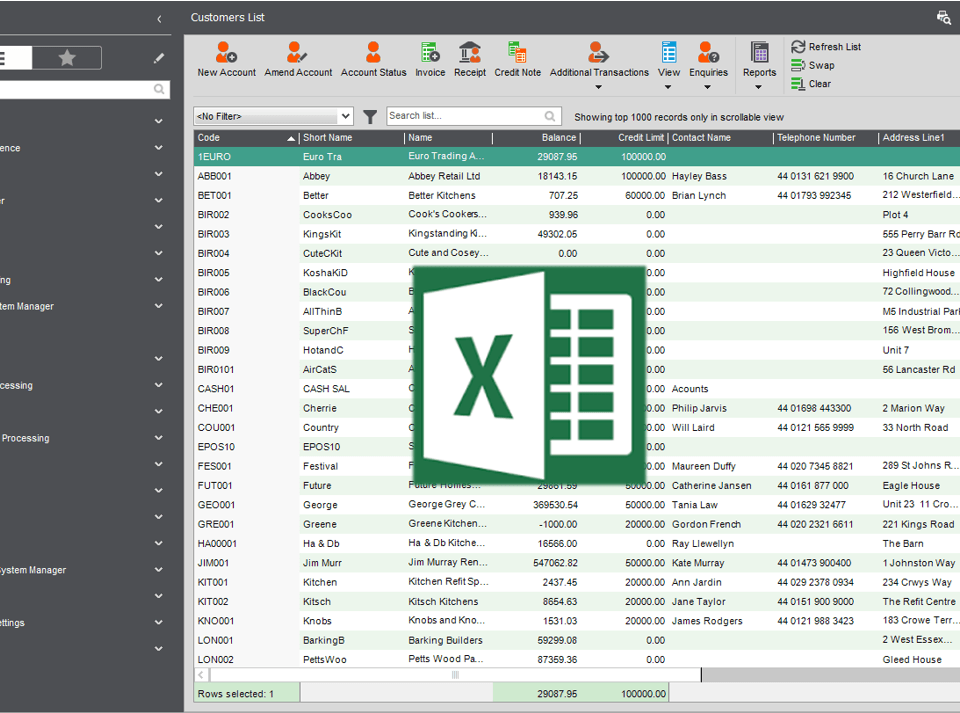The width and height of the screenshot is (960, 713).
Task: Sort by the Code column header
Action: pos(246,138)
